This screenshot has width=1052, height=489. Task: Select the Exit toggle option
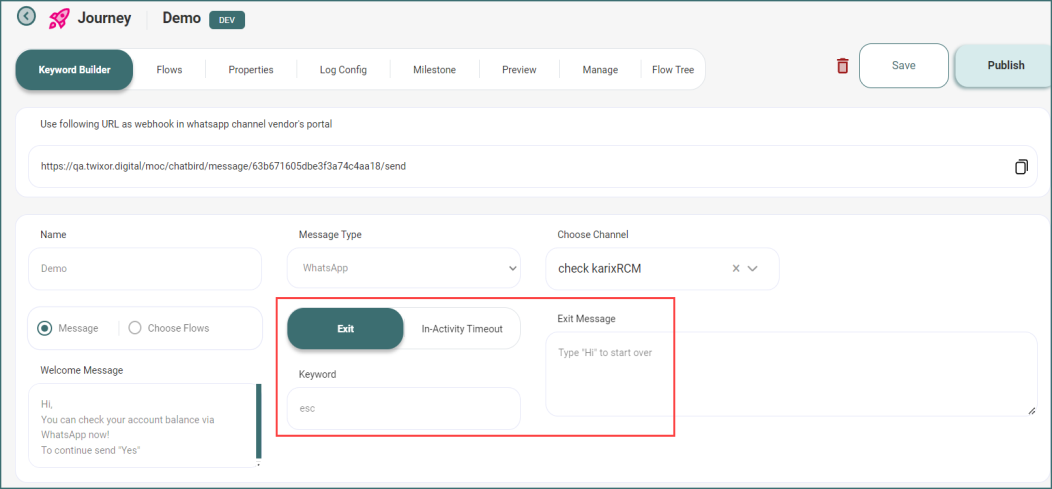click(x=345, y=328)
